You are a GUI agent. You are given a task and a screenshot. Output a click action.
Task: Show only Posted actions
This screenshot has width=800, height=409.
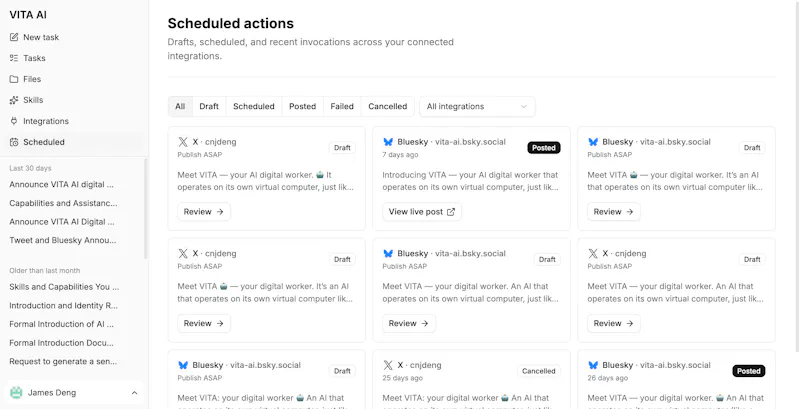[x=303, y=107]
